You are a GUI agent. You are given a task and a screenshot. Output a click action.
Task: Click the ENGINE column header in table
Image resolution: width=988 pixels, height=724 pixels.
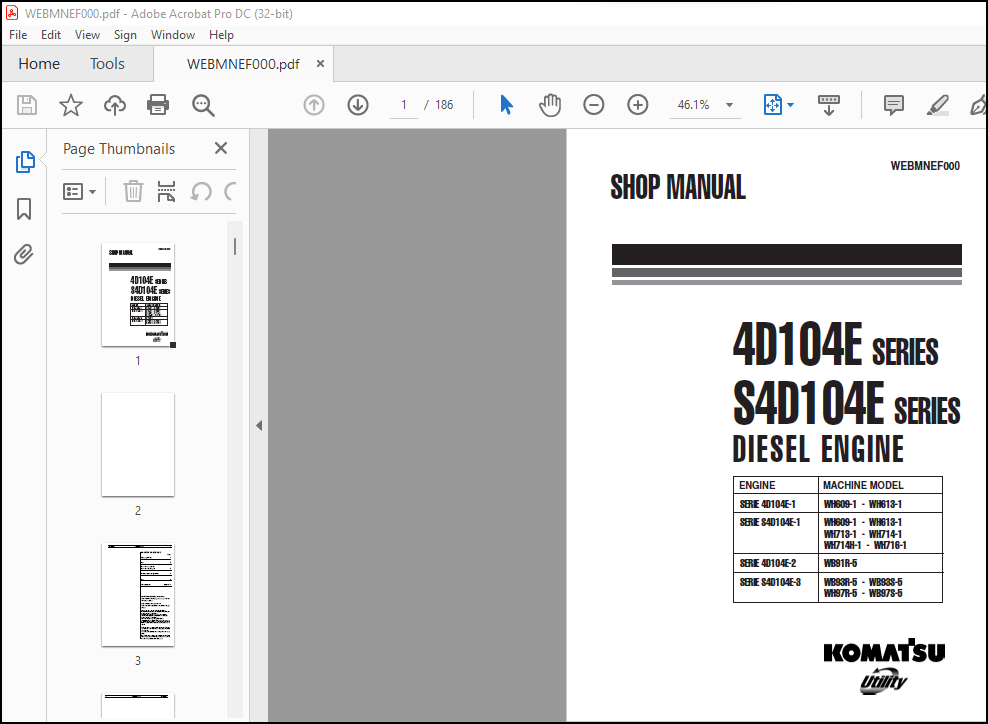[x=757, y=485]
